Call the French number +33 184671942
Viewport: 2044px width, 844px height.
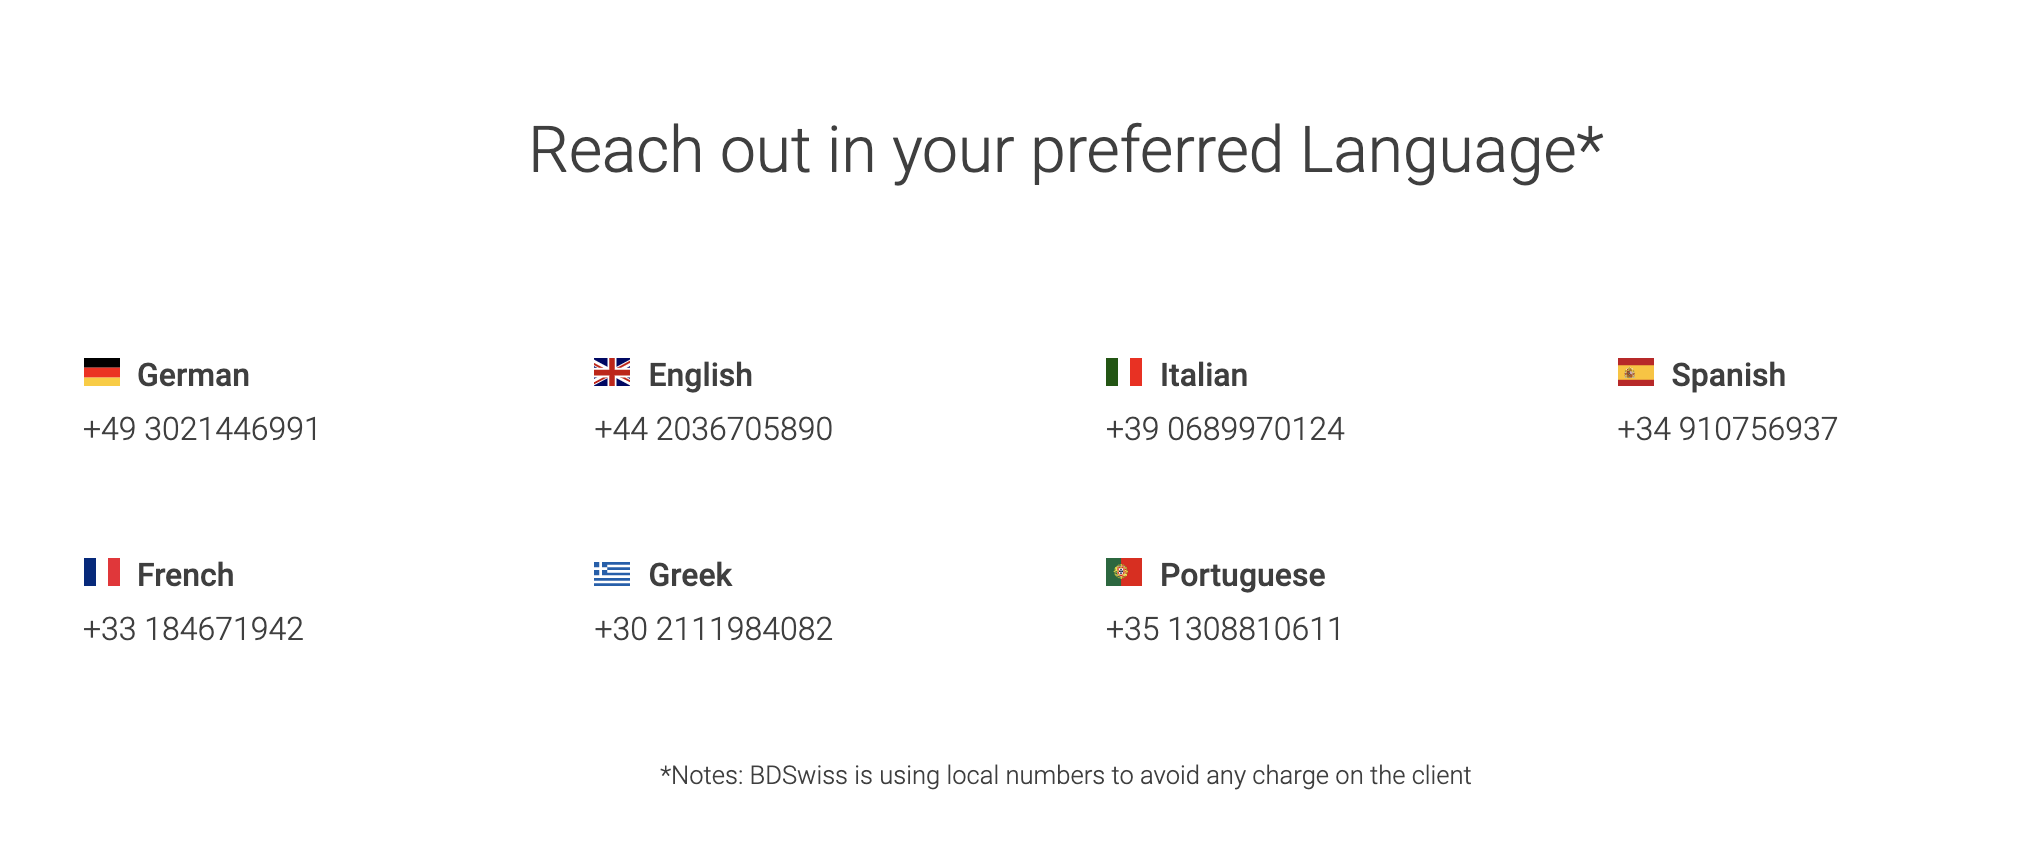[x=193, y=629]
